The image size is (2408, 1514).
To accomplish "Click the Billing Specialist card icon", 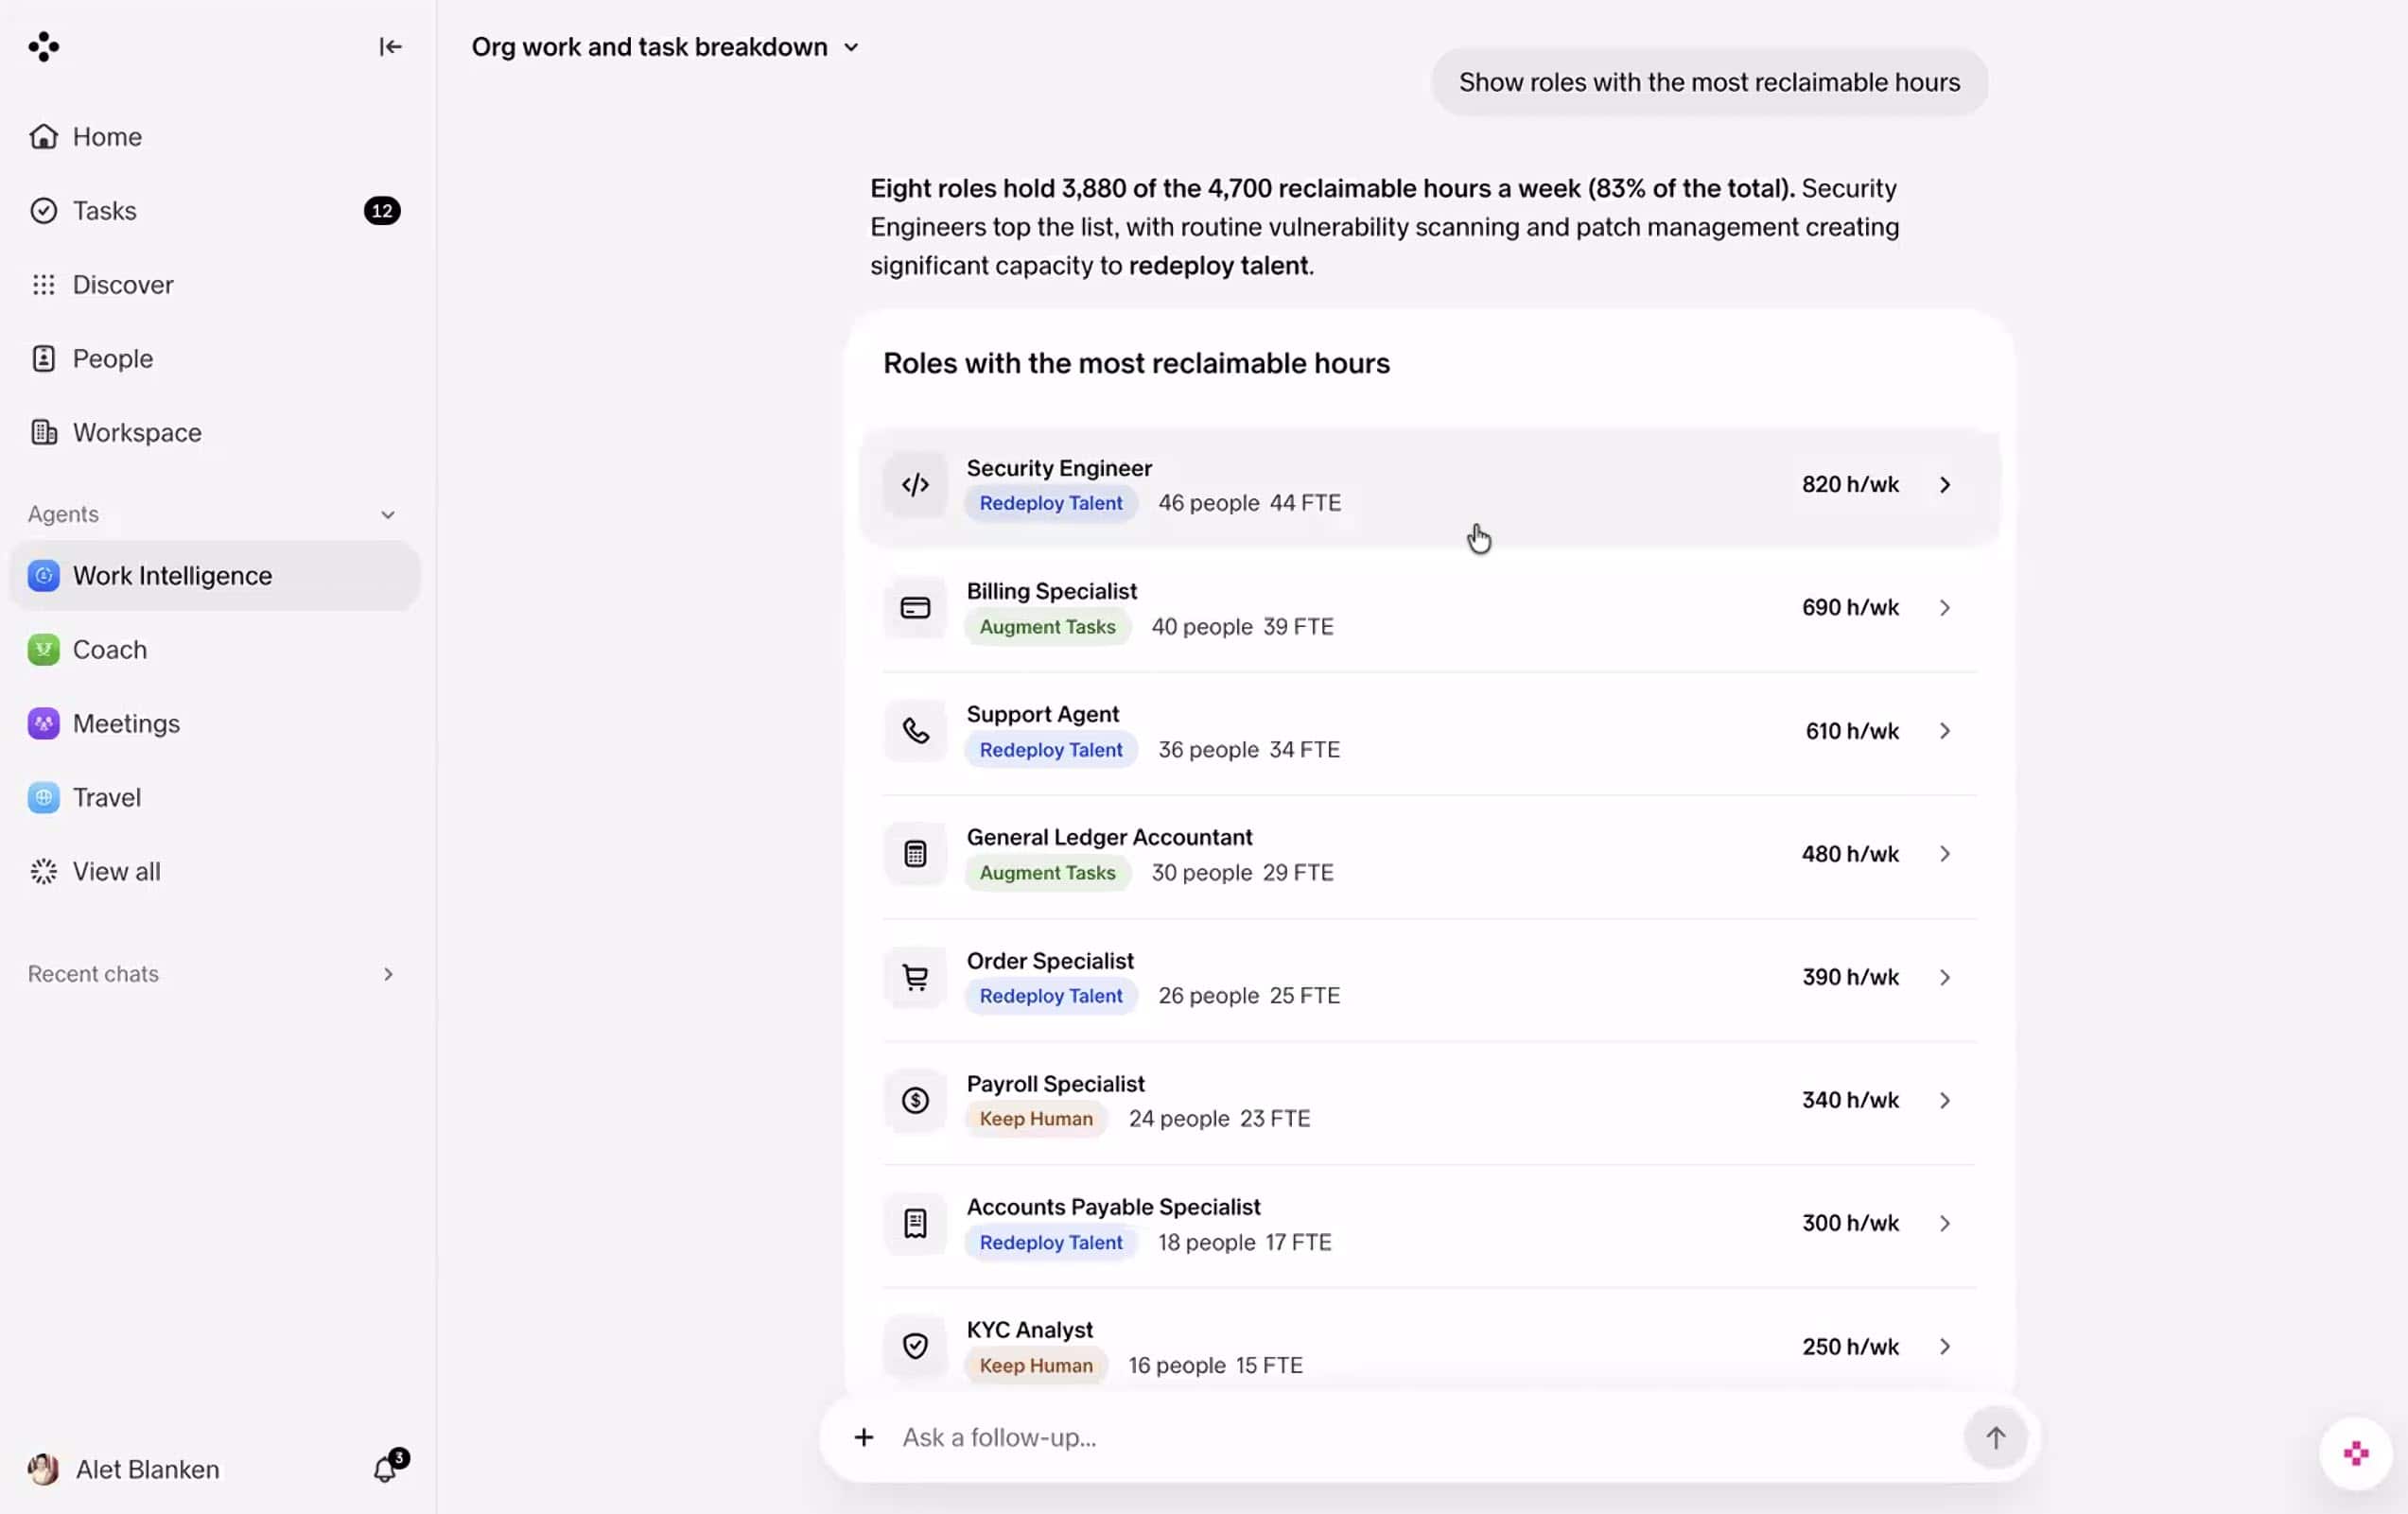I will click(x=914, y=607).
